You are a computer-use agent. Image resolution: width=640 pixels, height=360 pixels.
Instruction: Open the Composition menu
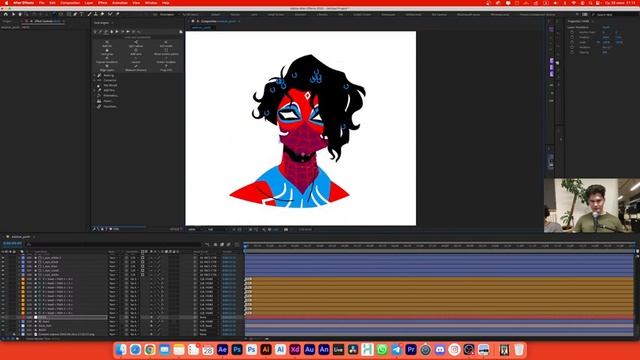pyautogui.click(x=70, y=3)
